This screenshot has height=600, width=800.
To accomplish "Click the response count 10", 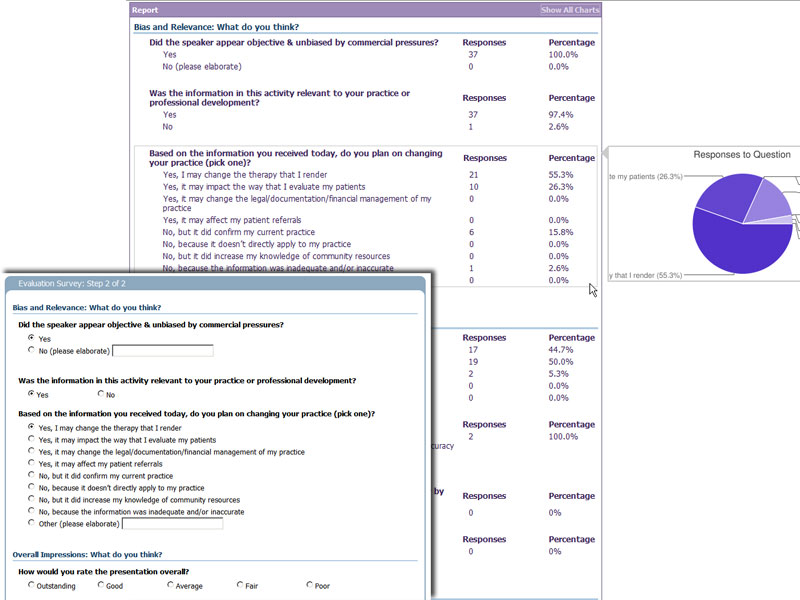I will 473,187.
